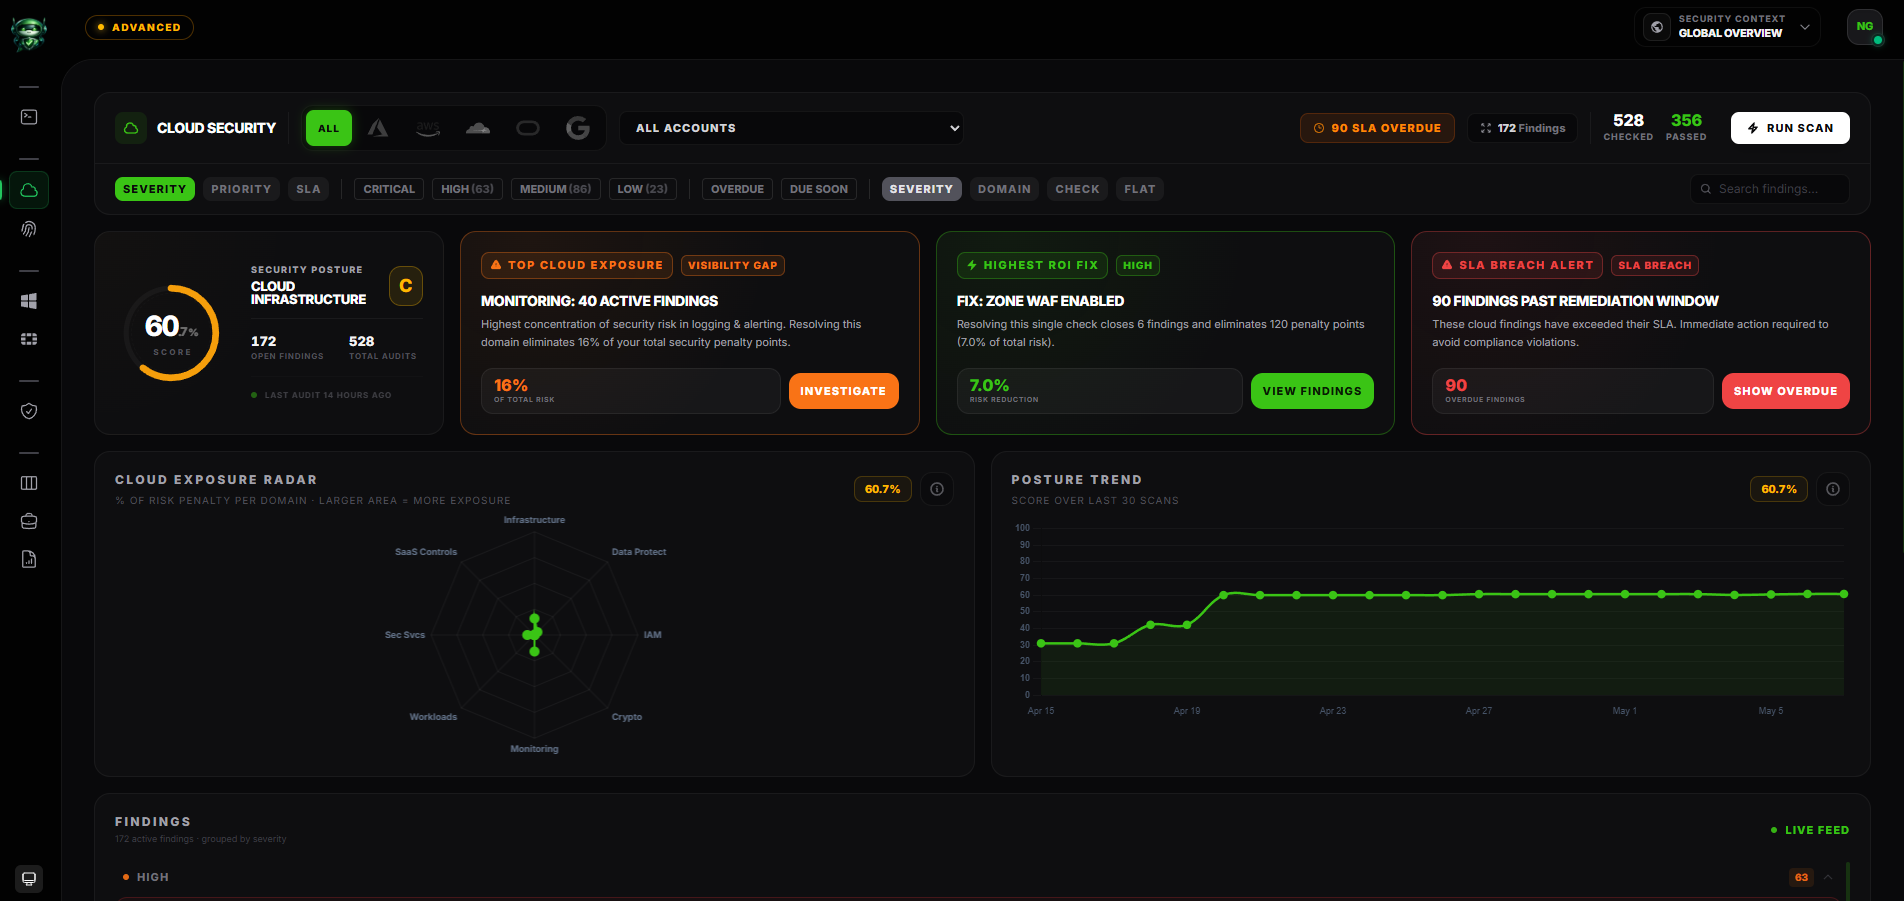
Task: Click the 172 Findings button
Action: click(1523, 128)
